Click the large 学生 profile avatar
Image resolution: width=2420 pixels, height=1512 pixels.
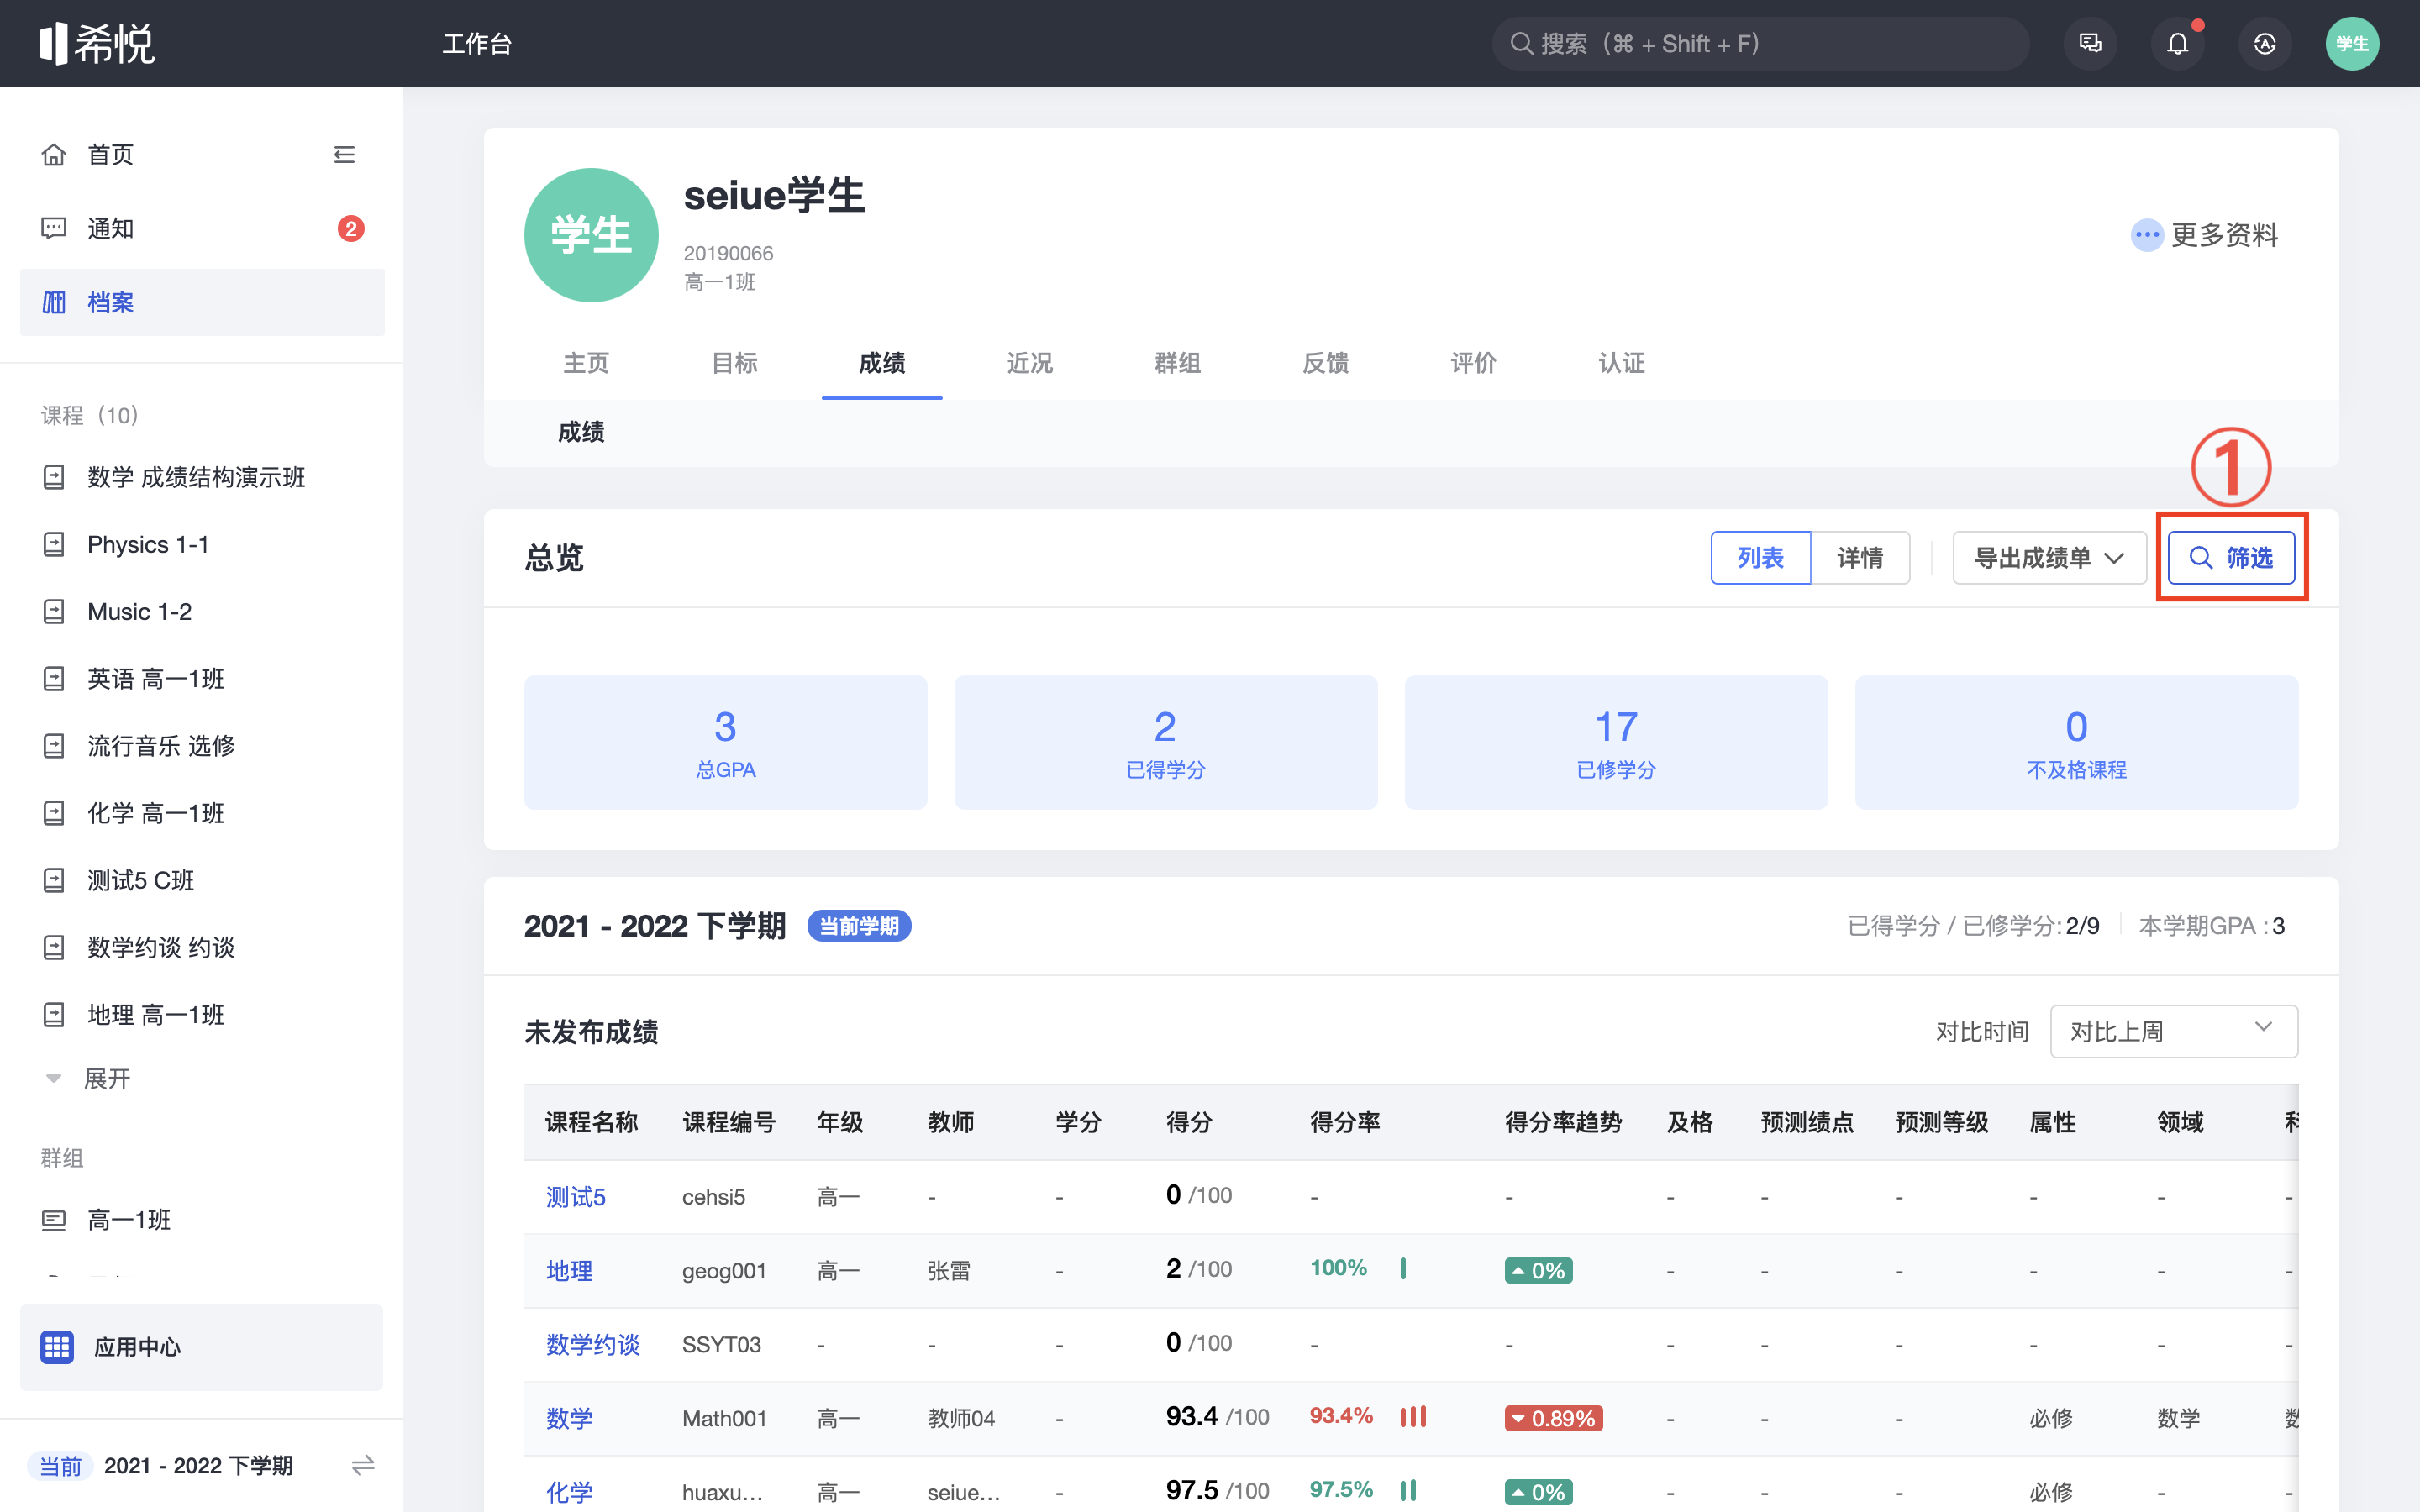[591, 235]
